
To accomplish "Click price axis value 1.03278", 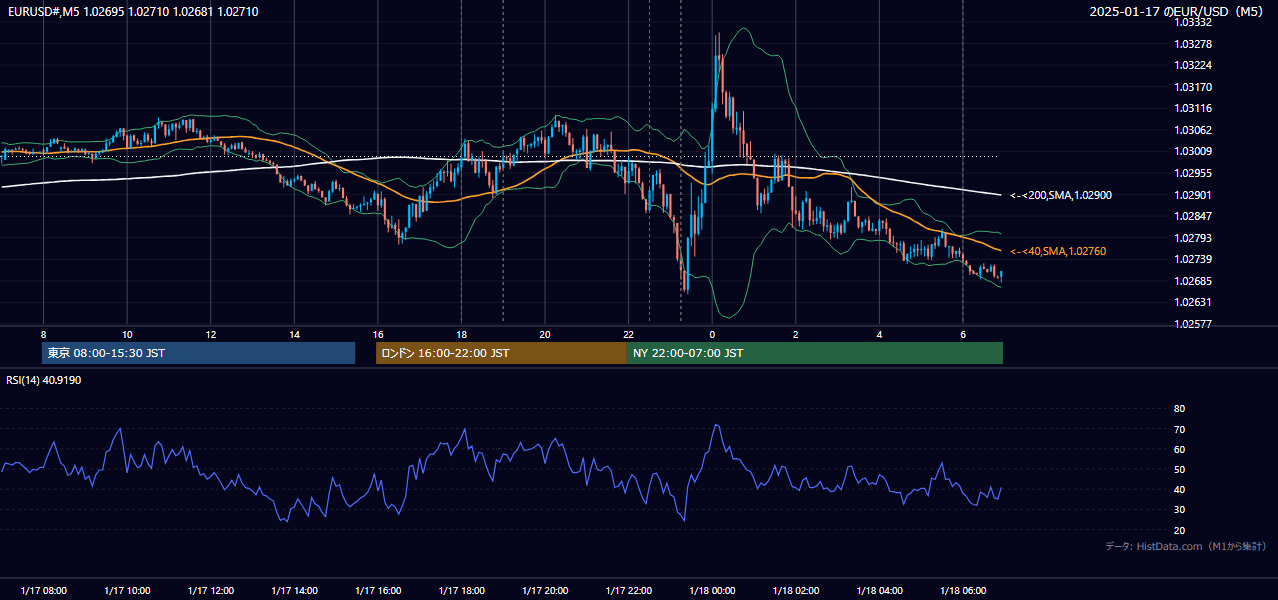I will [x=1192, y=44].
